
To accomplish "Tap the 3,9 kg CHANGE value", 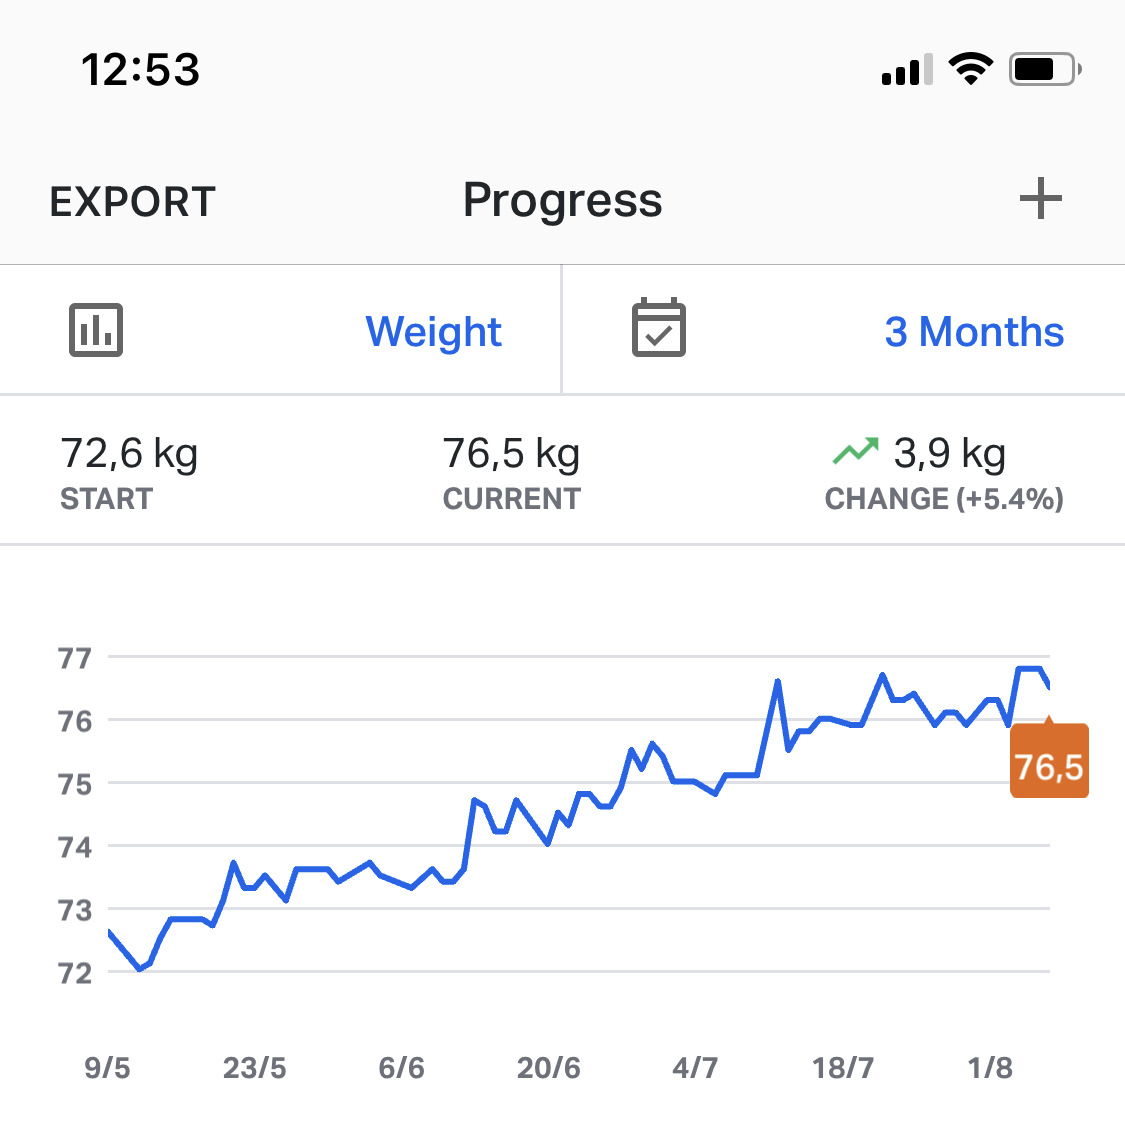I will 949,454.
